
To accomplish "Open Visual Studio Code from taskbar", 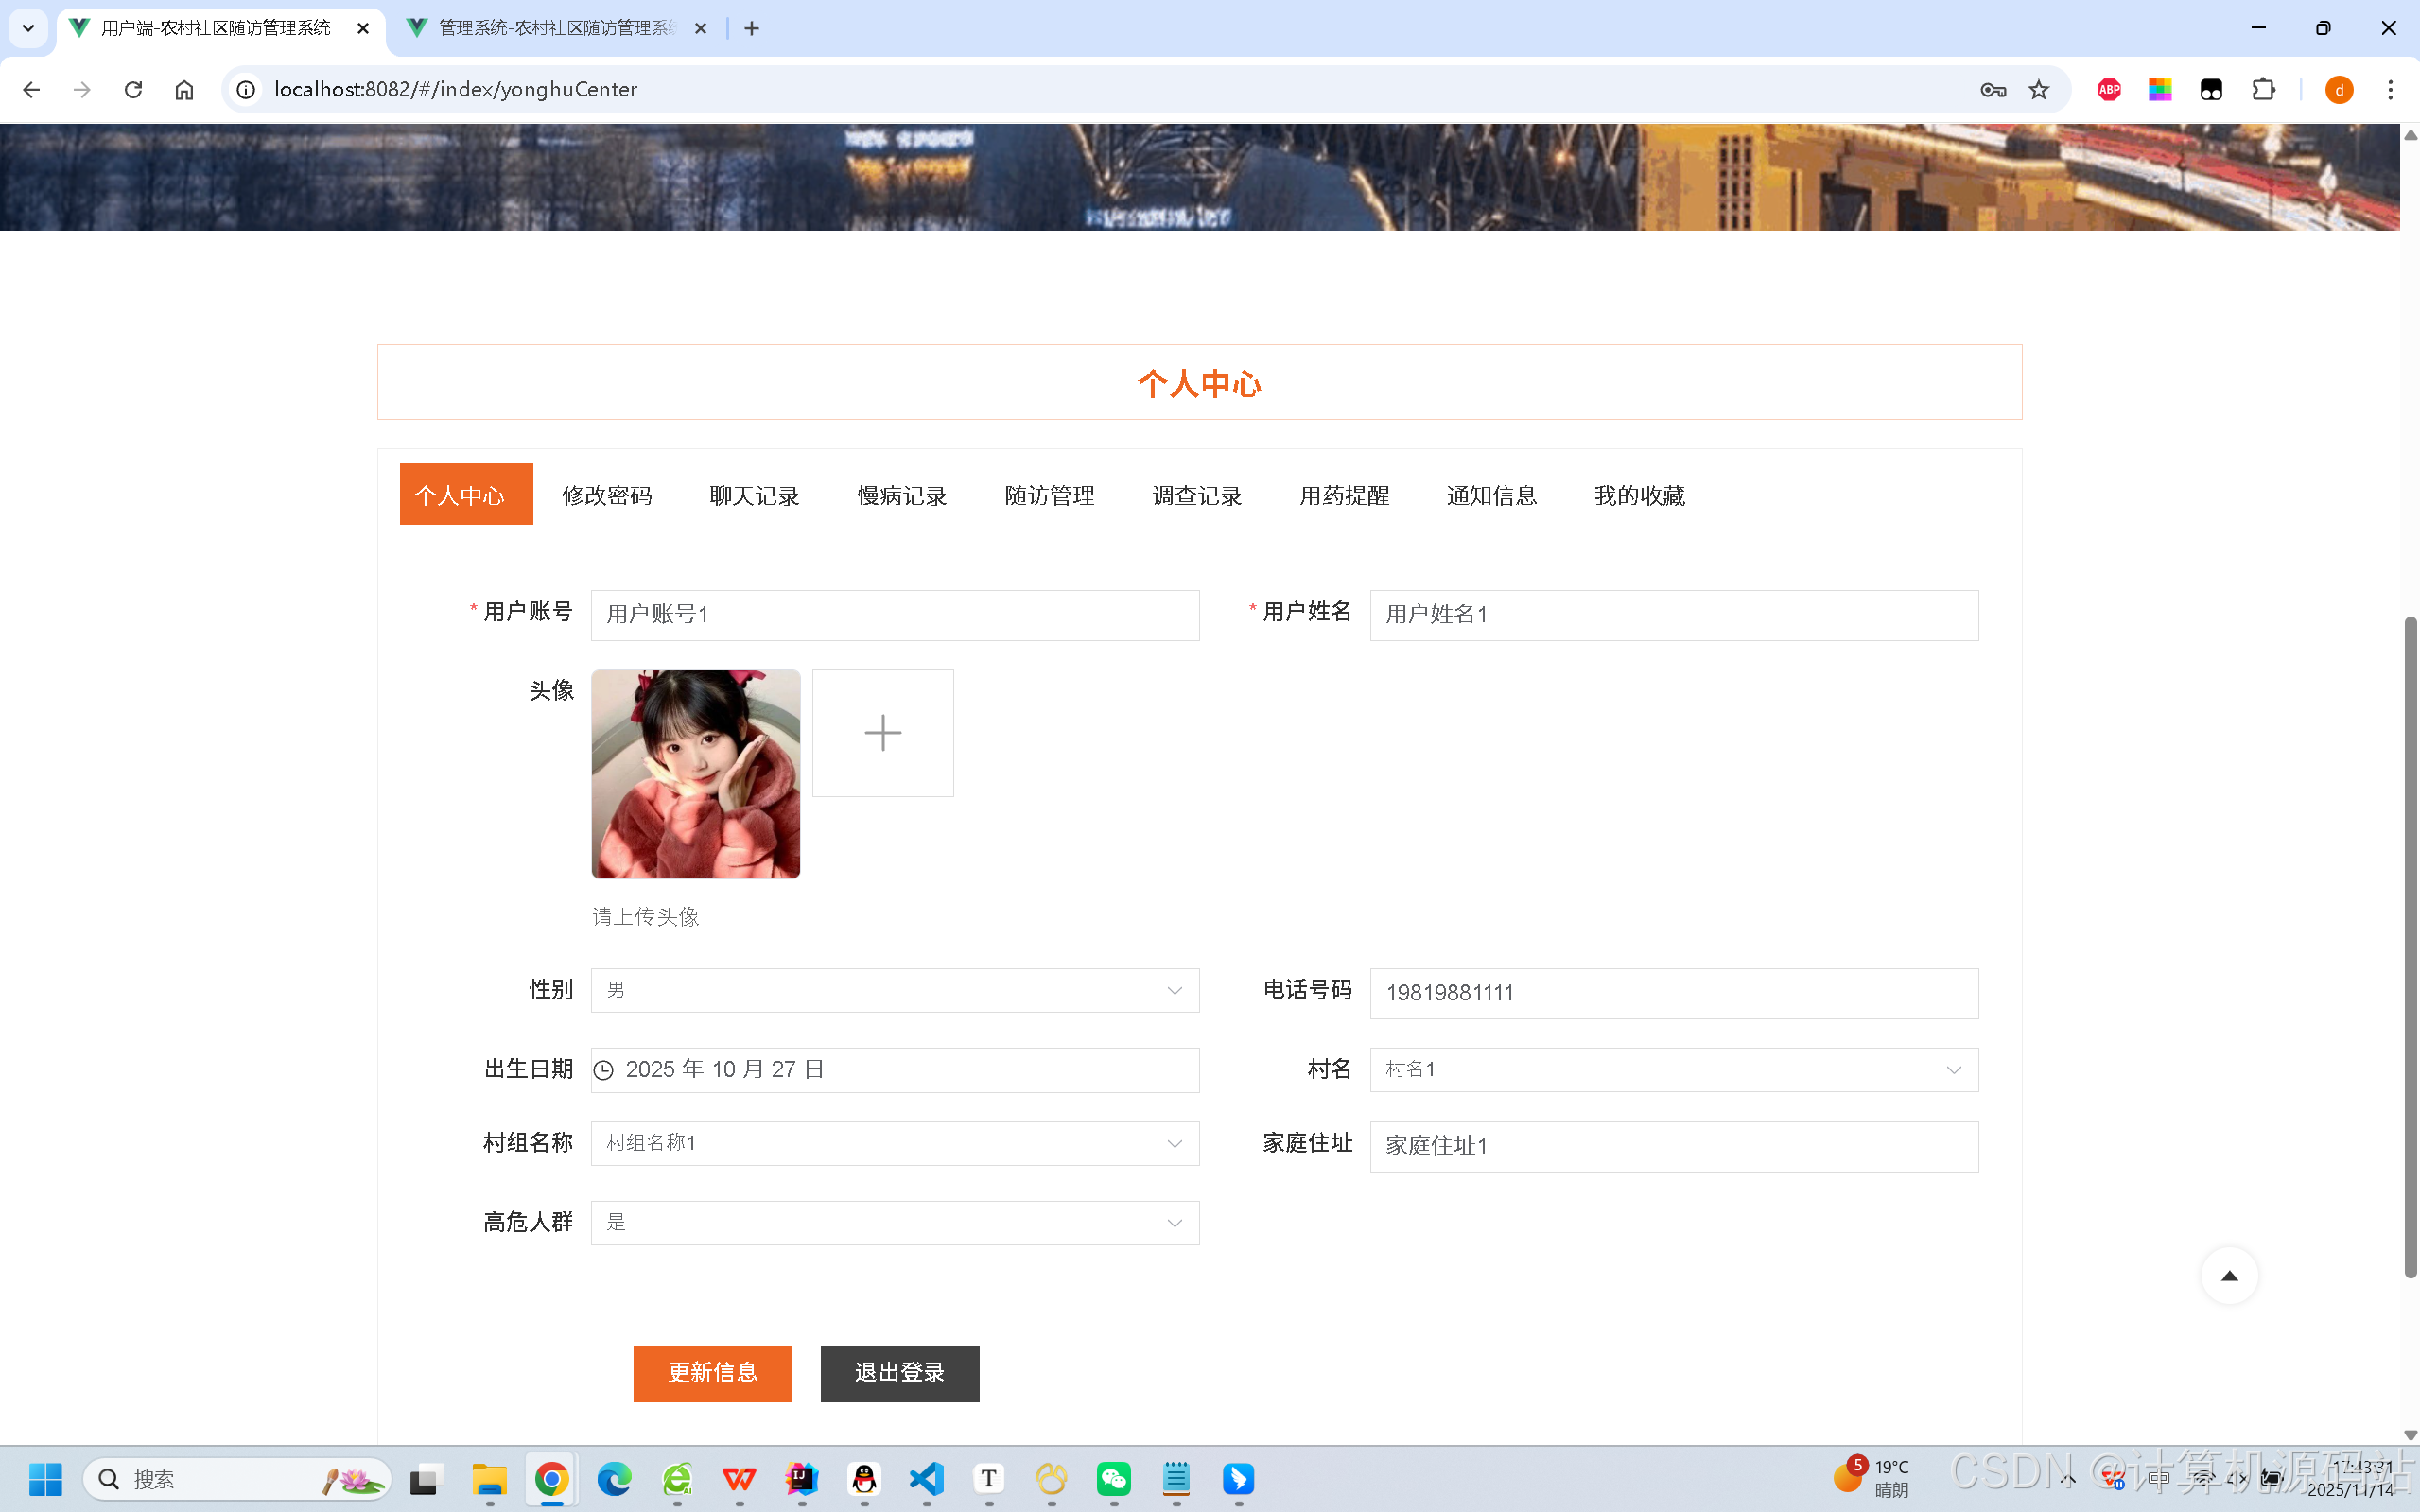I will (x=926, y=1479).
